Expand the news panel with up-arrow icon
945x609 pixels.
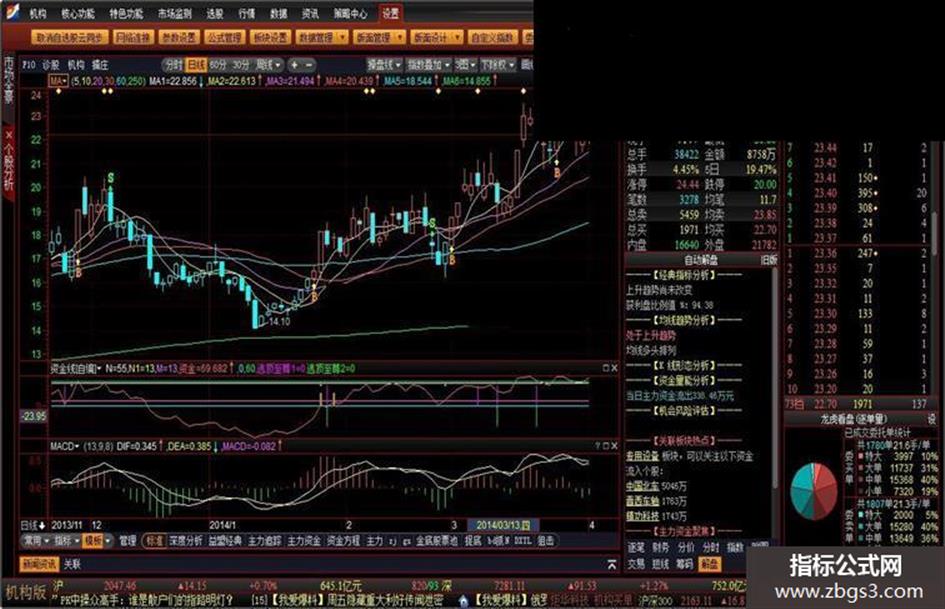[611, 564]
